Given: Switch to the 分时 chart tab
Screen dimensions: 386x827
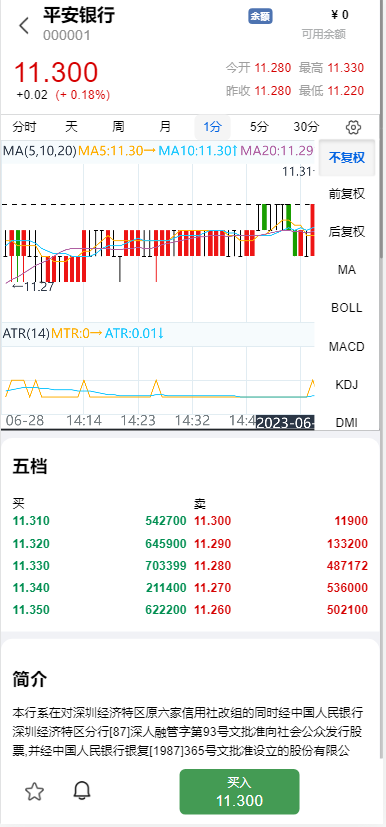Looking at the screenshot, I should [x=25, y=127].
